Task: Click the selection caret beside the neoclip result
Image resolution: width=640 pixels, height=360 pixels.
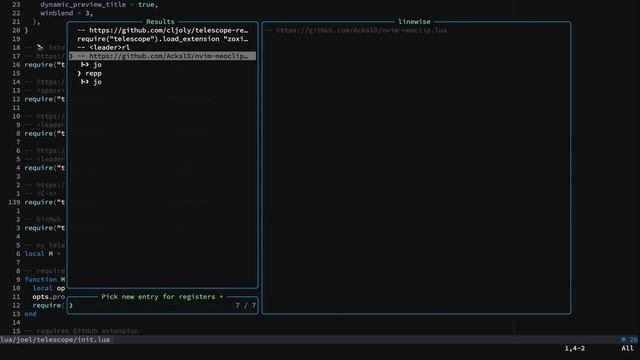Action: [71, 56]
